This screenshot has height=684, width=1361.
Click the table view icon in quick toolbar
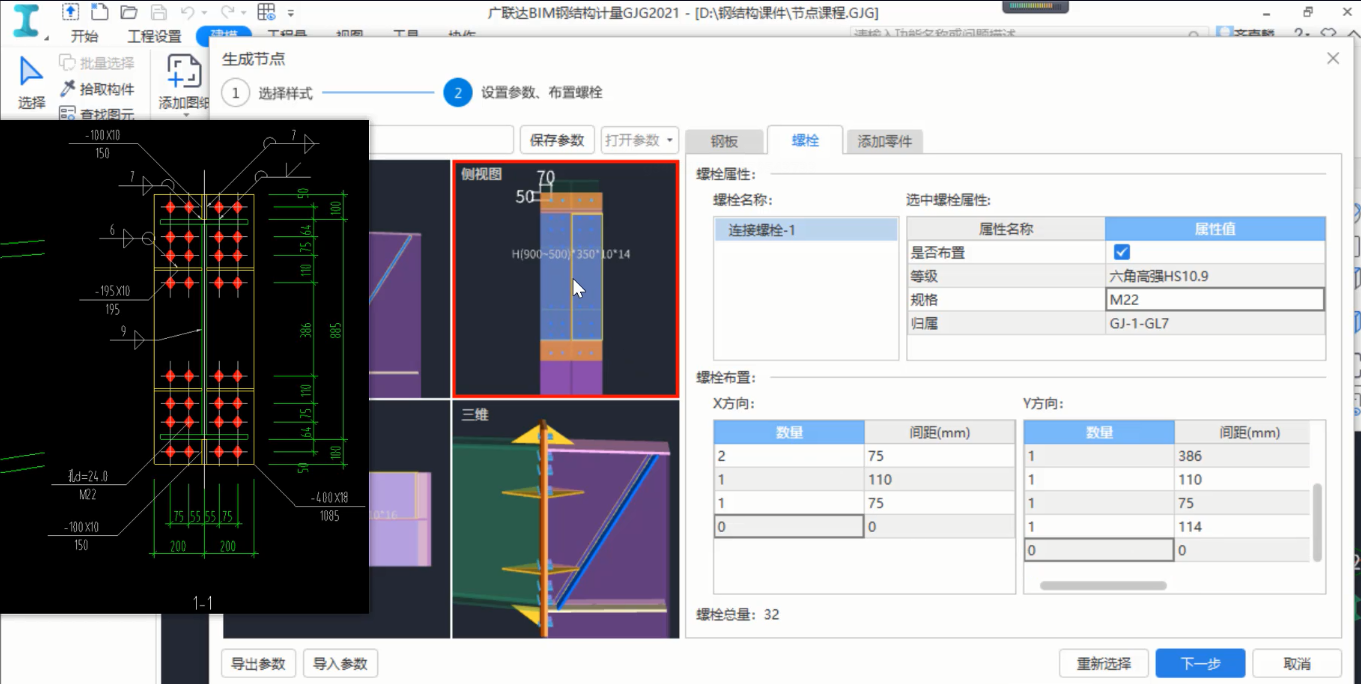tap(266, 13)
